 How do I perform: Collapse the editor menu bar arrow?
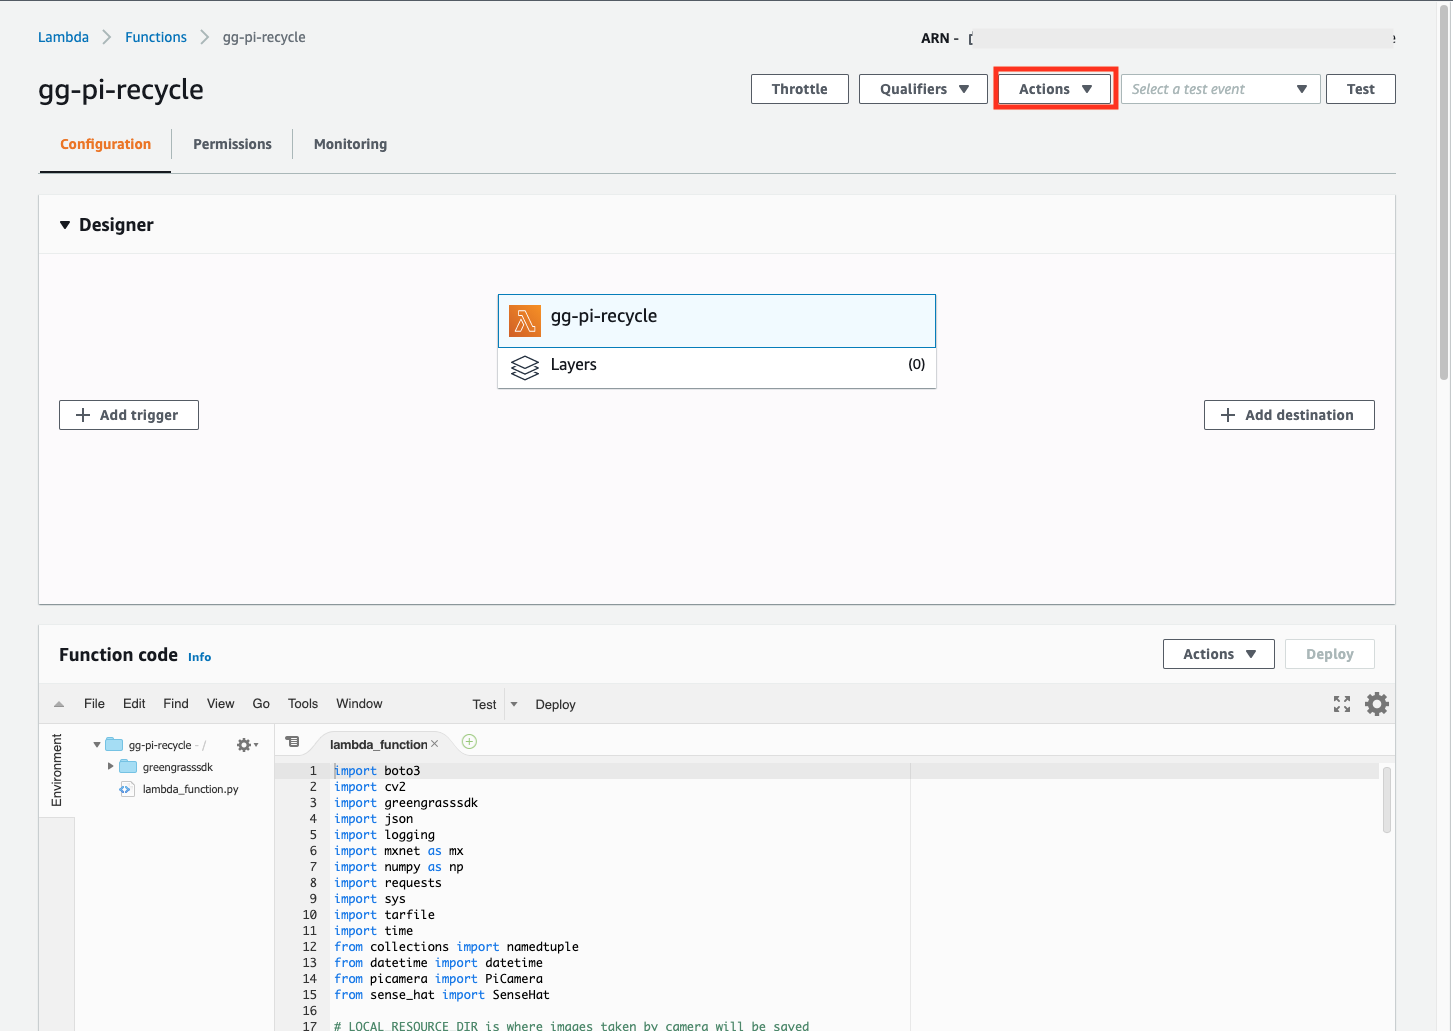(59, 704)
